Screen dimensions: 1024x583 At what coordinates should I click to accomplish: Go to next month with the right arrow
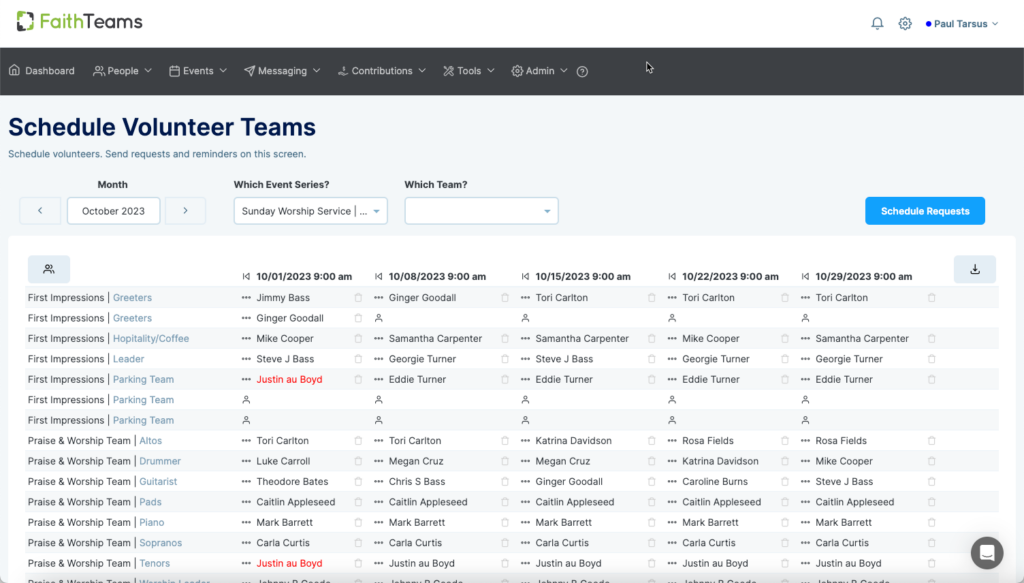[185, 211]
